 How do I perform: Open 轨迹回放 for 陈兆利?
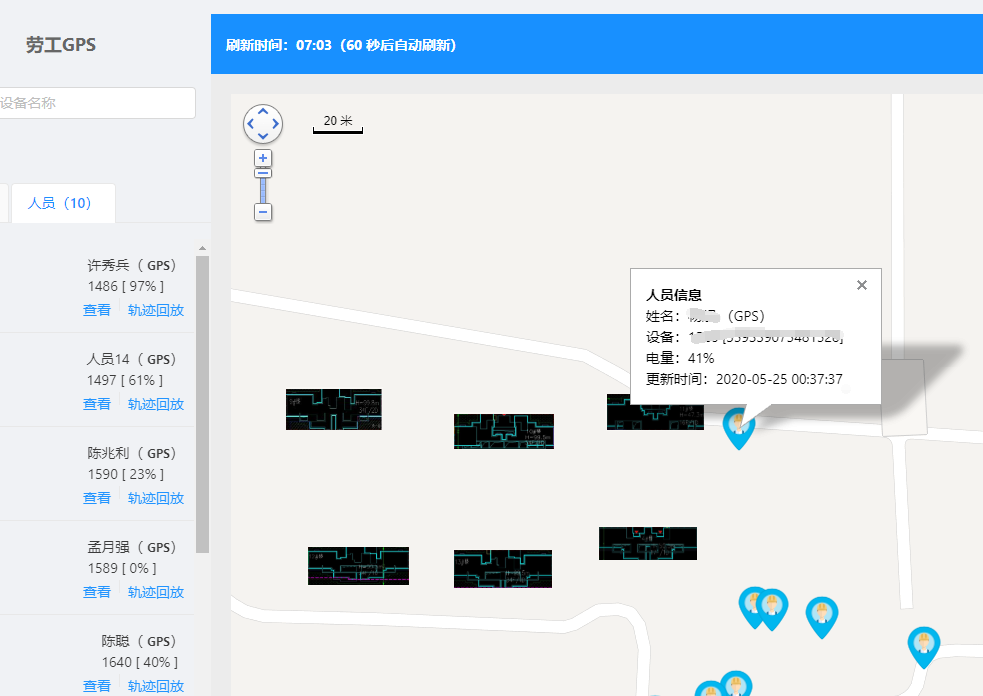[x=156, y=498]
